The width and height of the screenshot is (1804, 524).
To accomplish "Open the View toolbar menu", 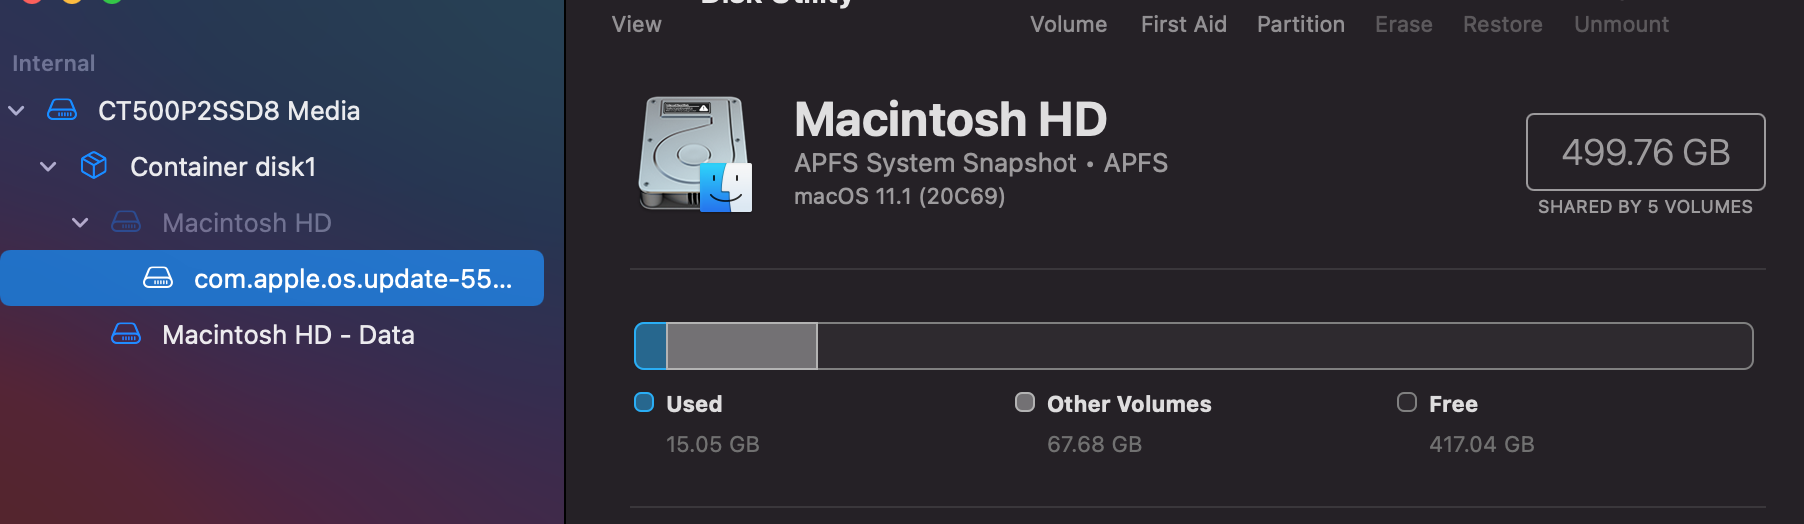I will [636, 24].
